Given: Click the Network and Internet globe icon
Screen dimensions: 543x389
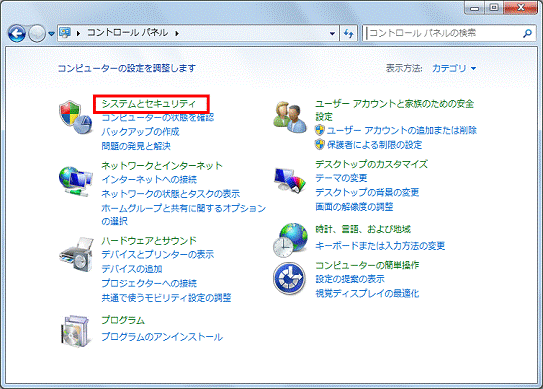Looking at the screenshot, I should [x=75, y=182].
